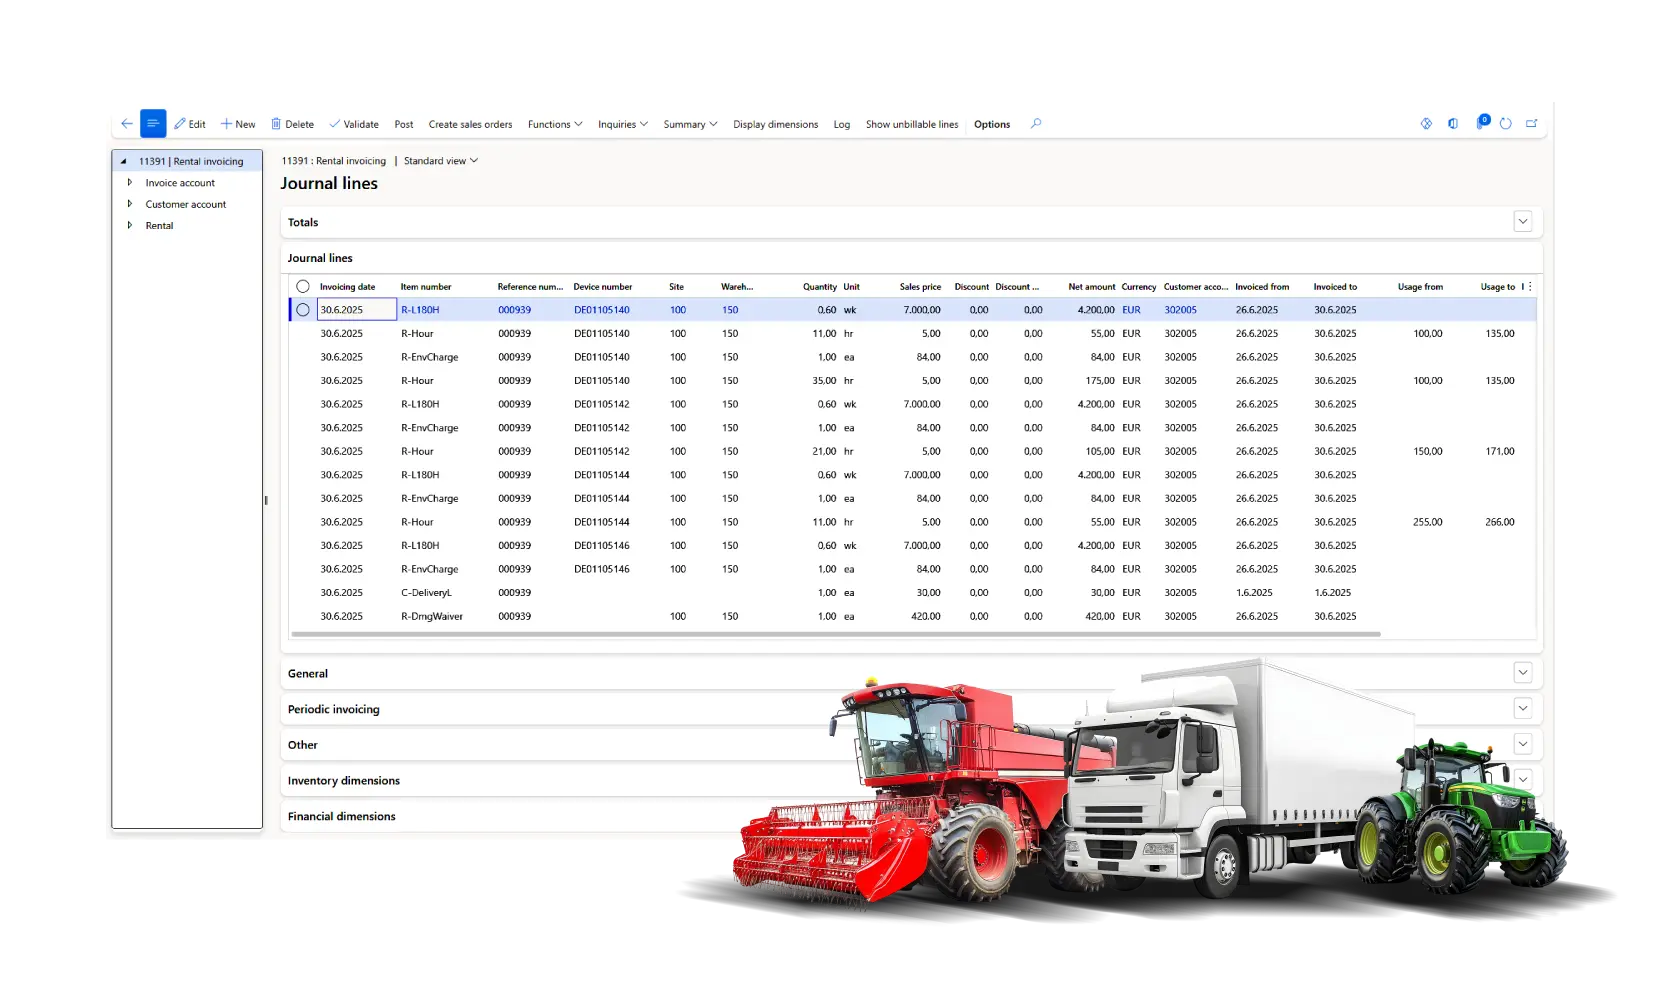Click the navigation pane splitter handle
The height and width of the screenshot is (1000, 1660).
tap(266, 500)
